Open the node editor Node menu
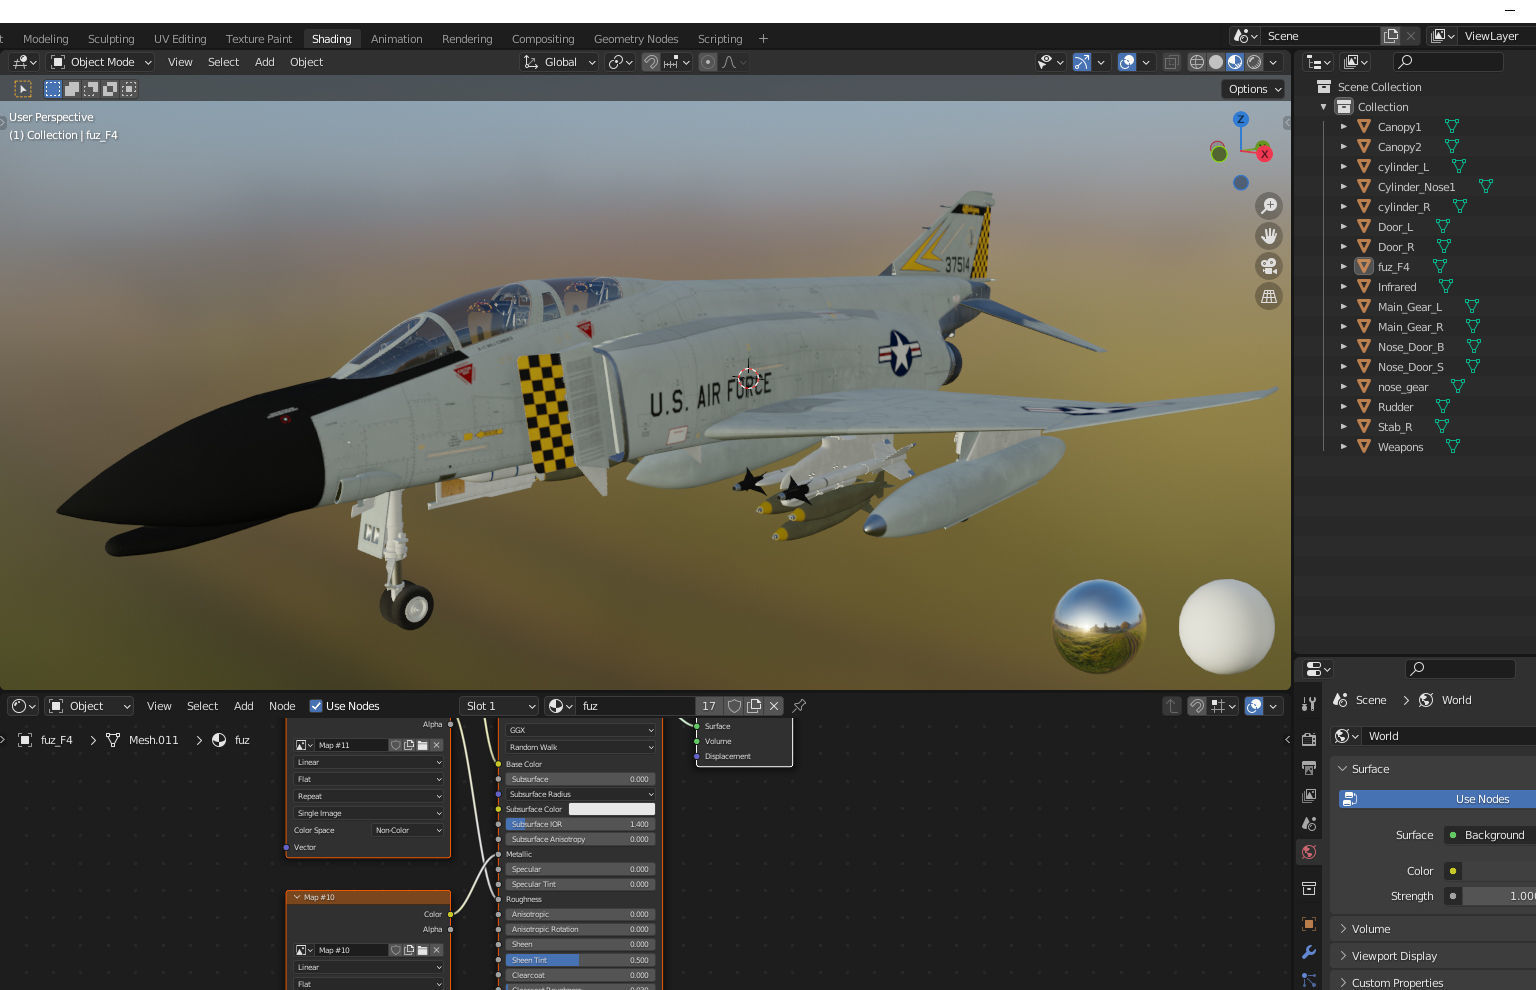Viewport: 1536px width, 990px height. [x=282, y=706]
